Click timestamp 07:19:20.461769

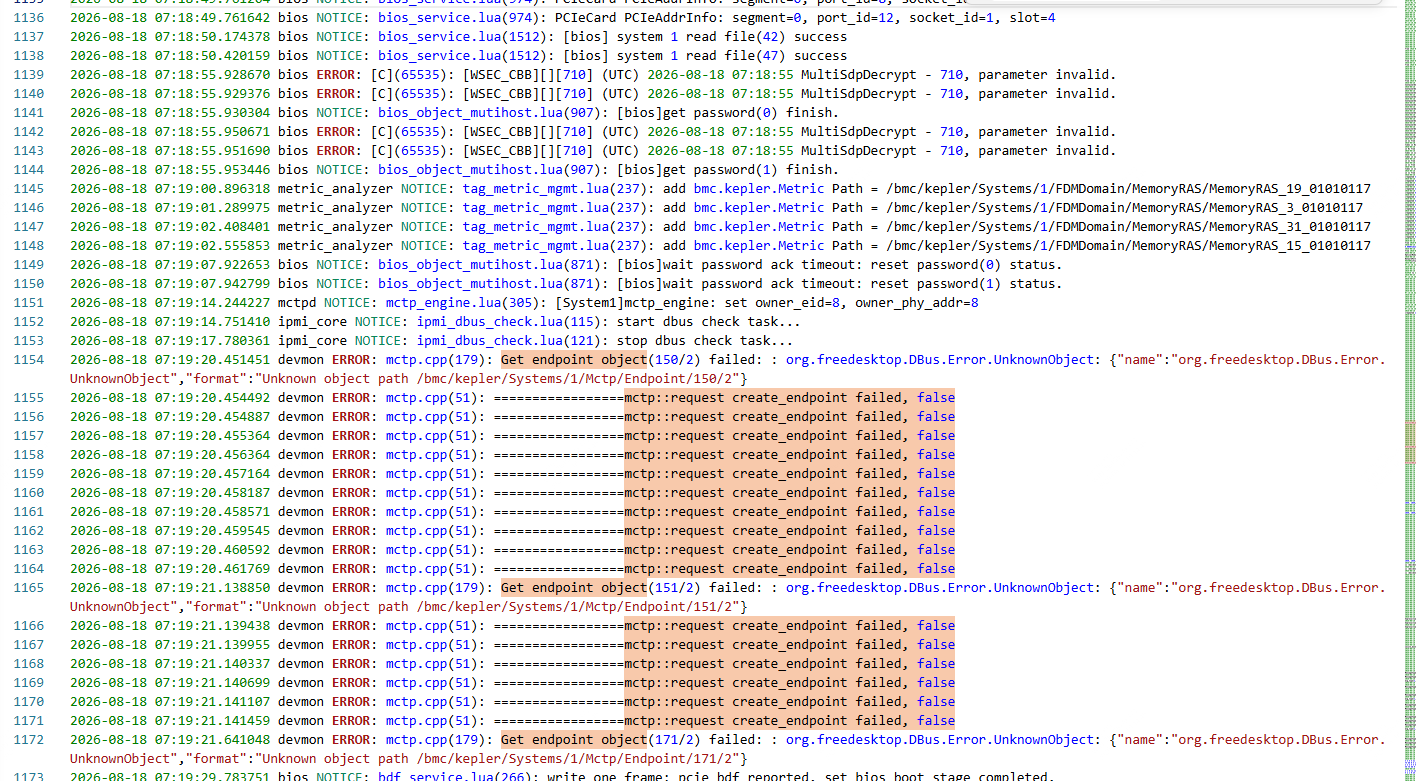click(212, 569)
